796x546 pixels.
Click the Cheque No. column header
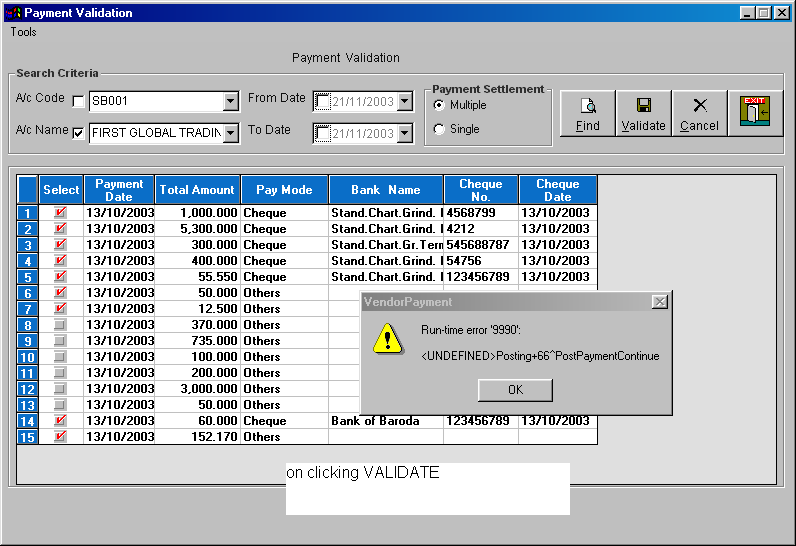click(x=481, y=190)
